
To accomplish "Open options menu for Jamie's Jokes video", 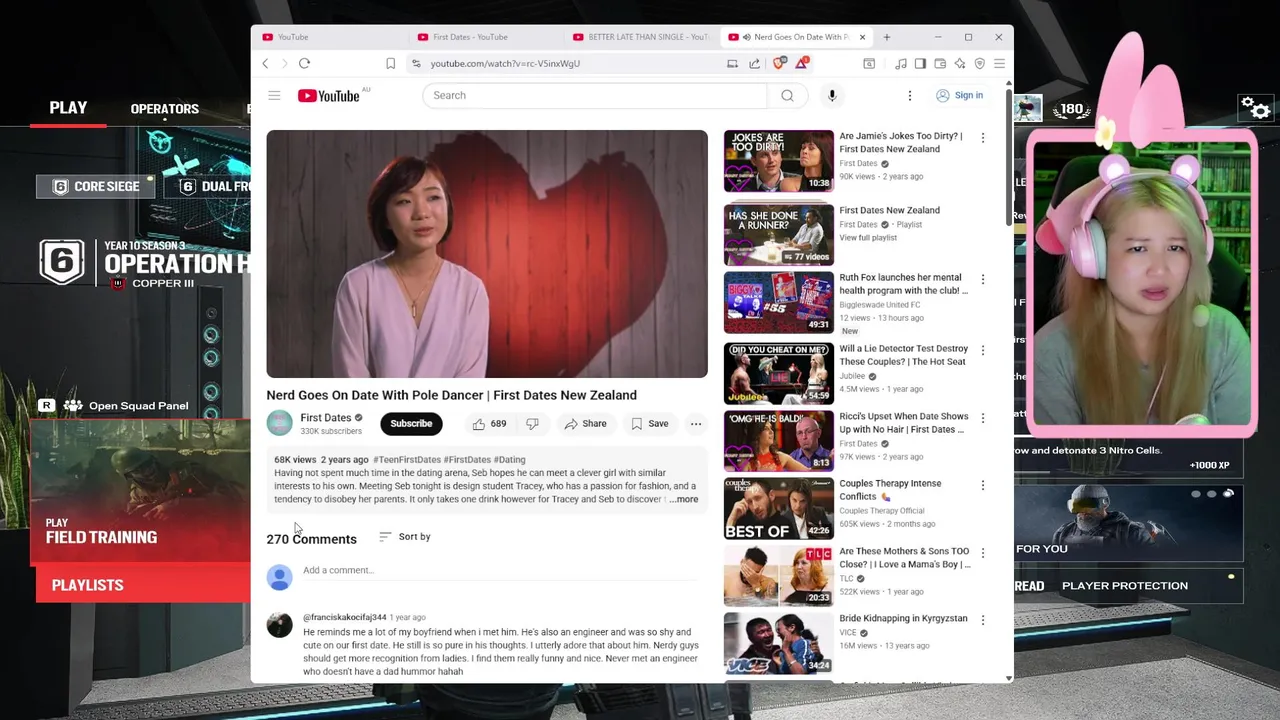I will 982,138.
